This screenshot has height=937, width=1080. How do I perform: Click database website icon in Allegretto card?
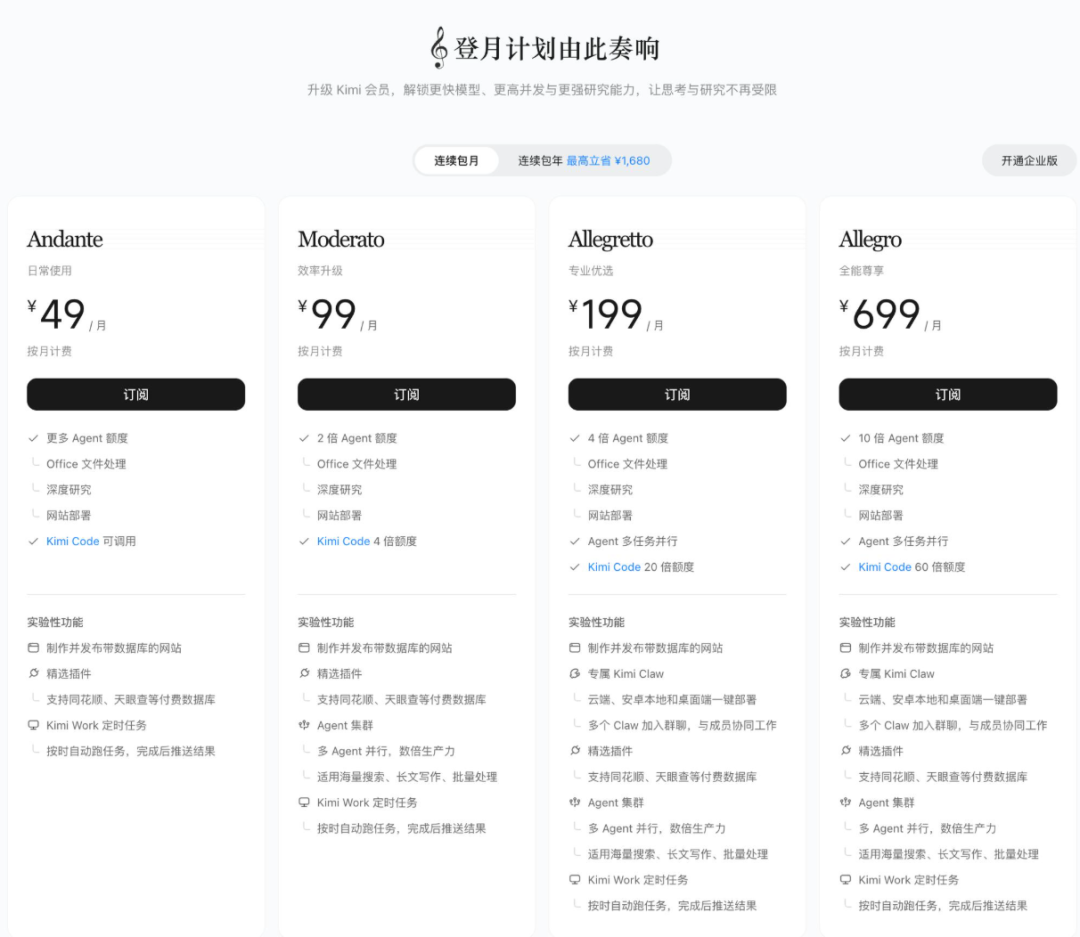tap(574, 648)
